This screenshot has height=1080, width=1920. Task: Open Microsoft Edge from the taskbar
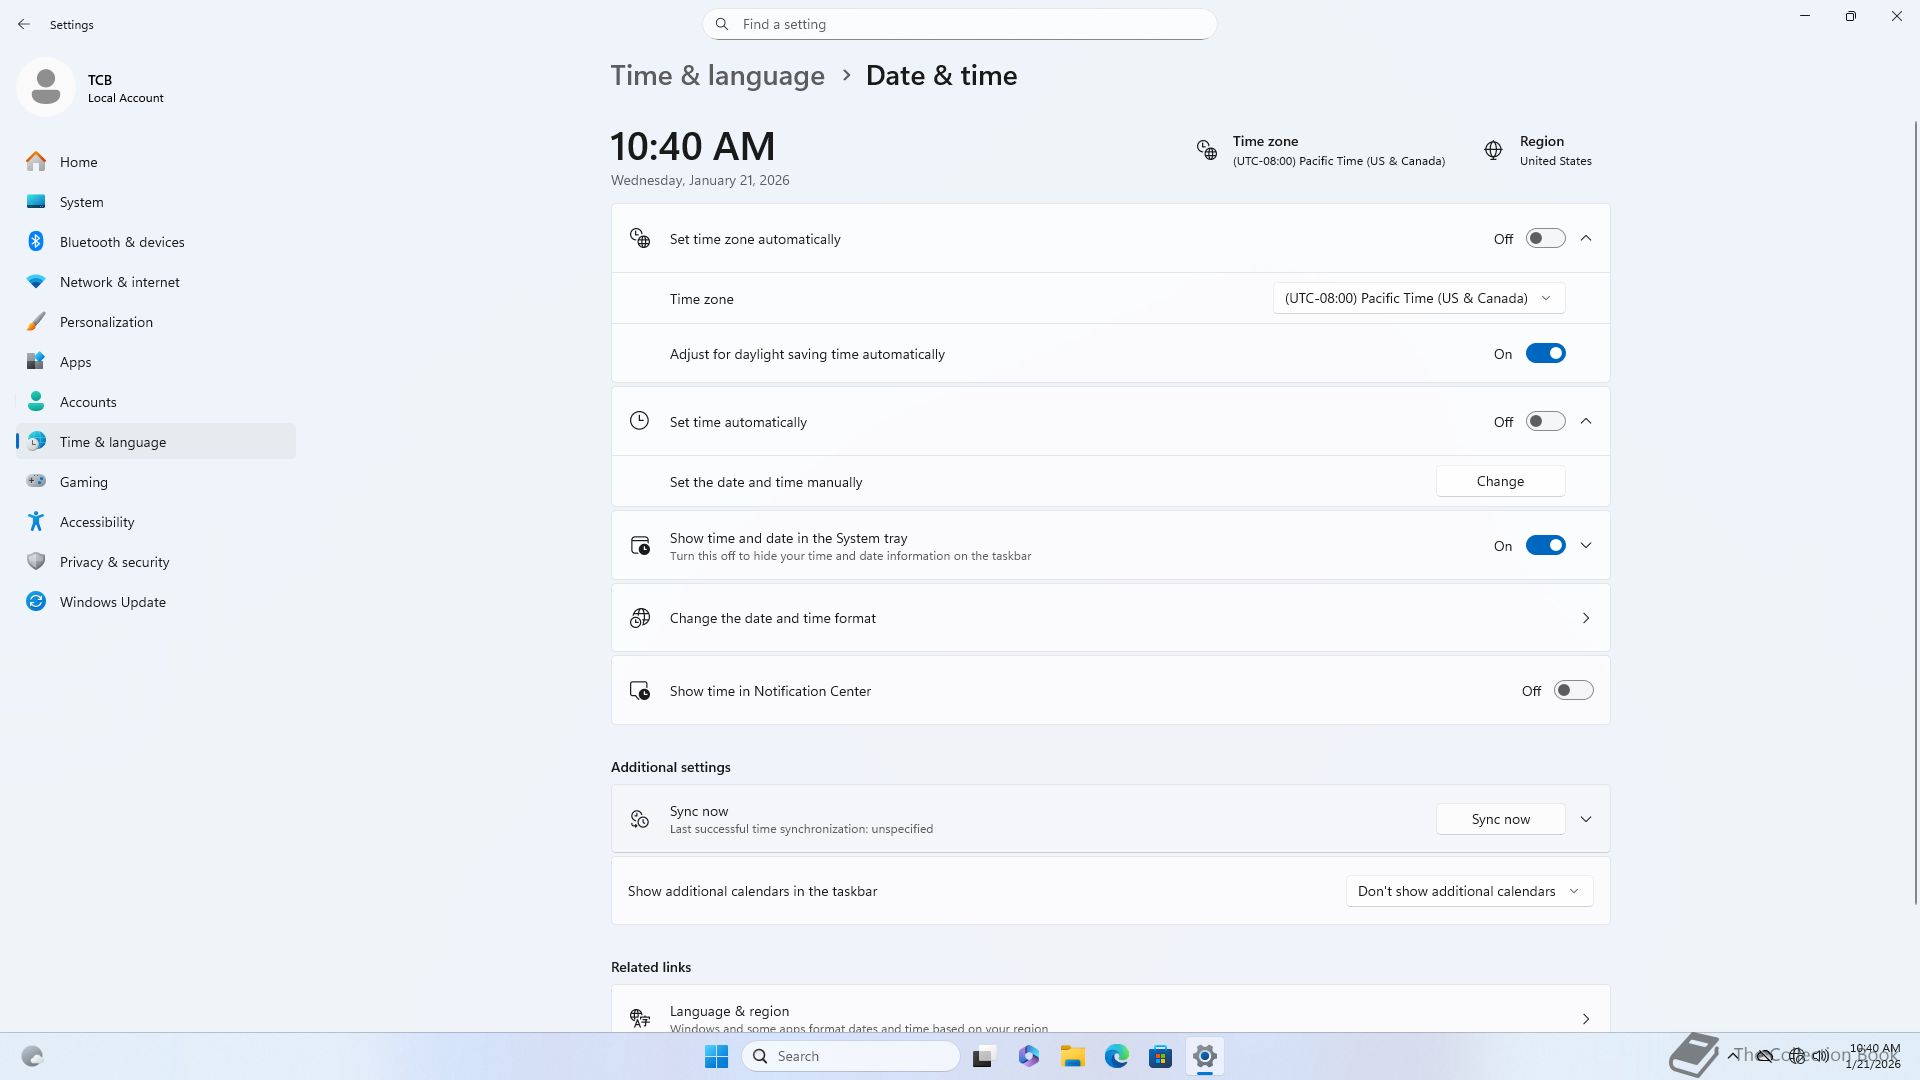pos(1116,1056)
